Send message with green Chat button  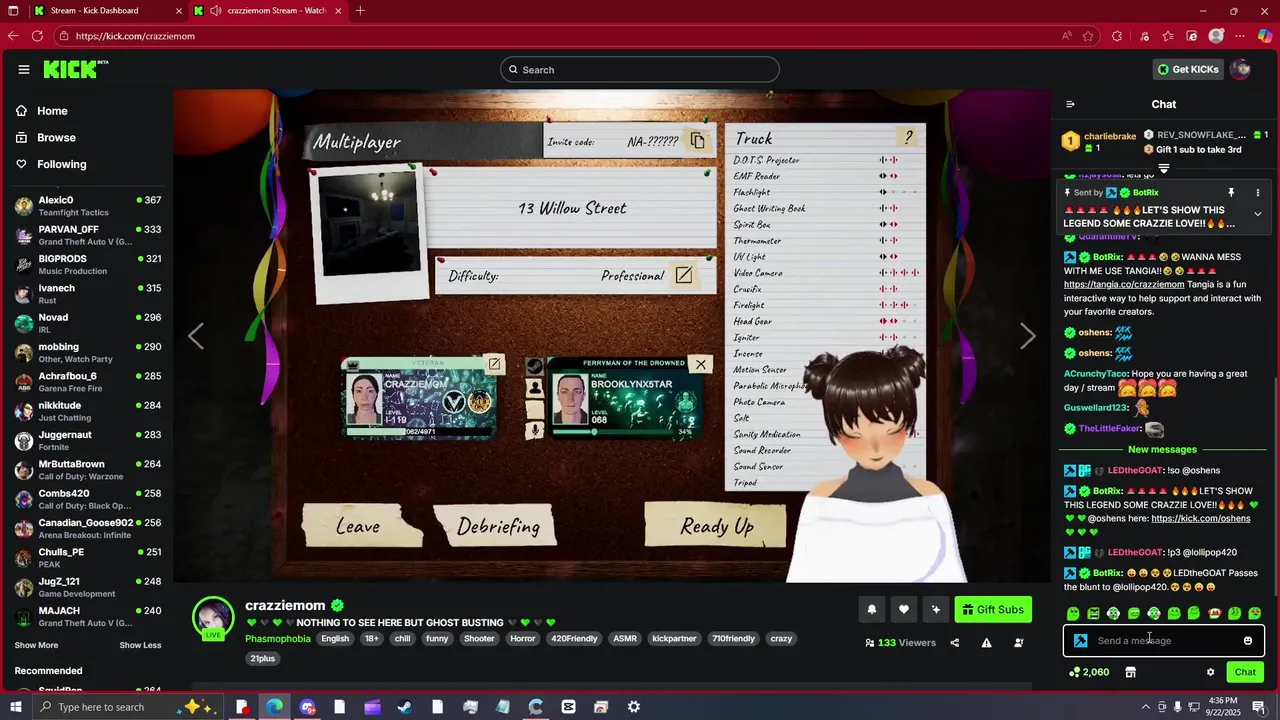coord(1245,672)
